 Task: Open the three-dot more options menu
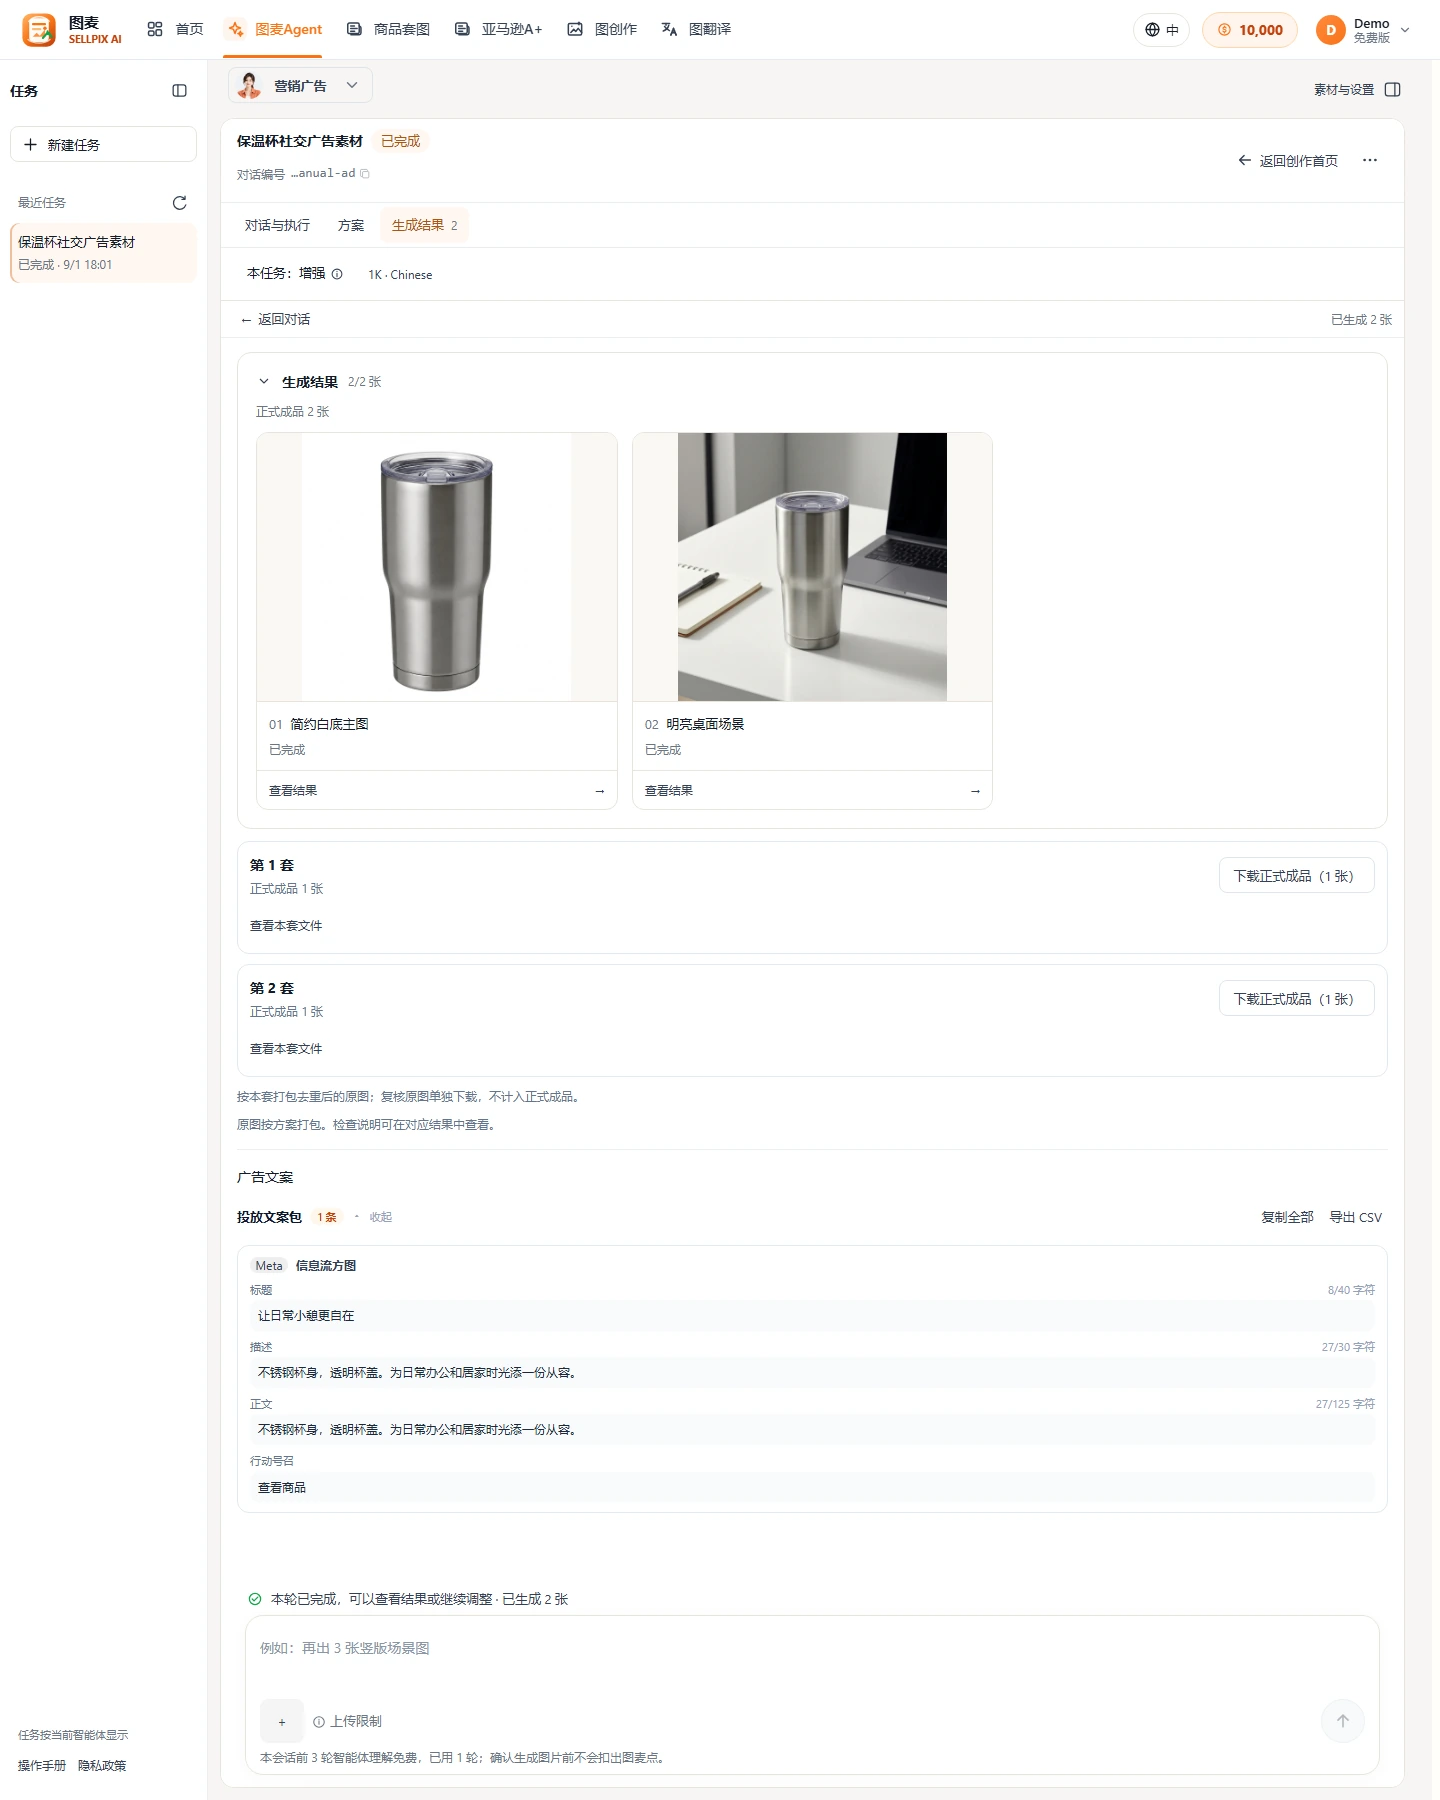click(x=1370, y=160)
